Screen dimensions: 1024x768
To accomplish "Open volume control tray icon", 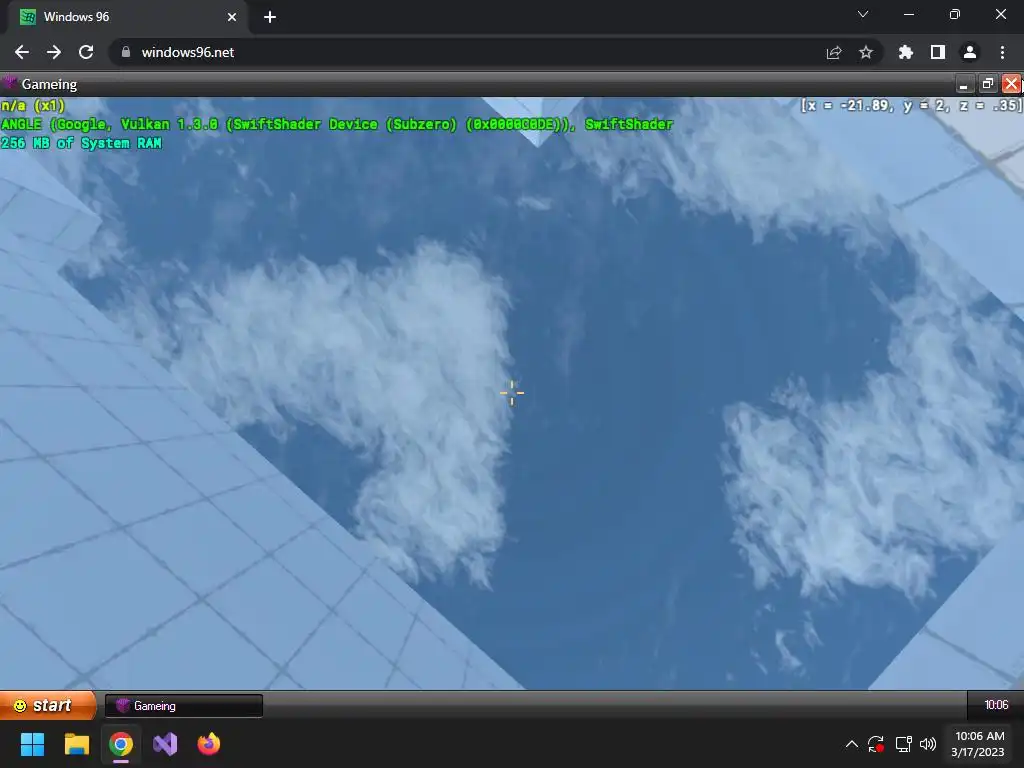I will [x=927, y=744].
